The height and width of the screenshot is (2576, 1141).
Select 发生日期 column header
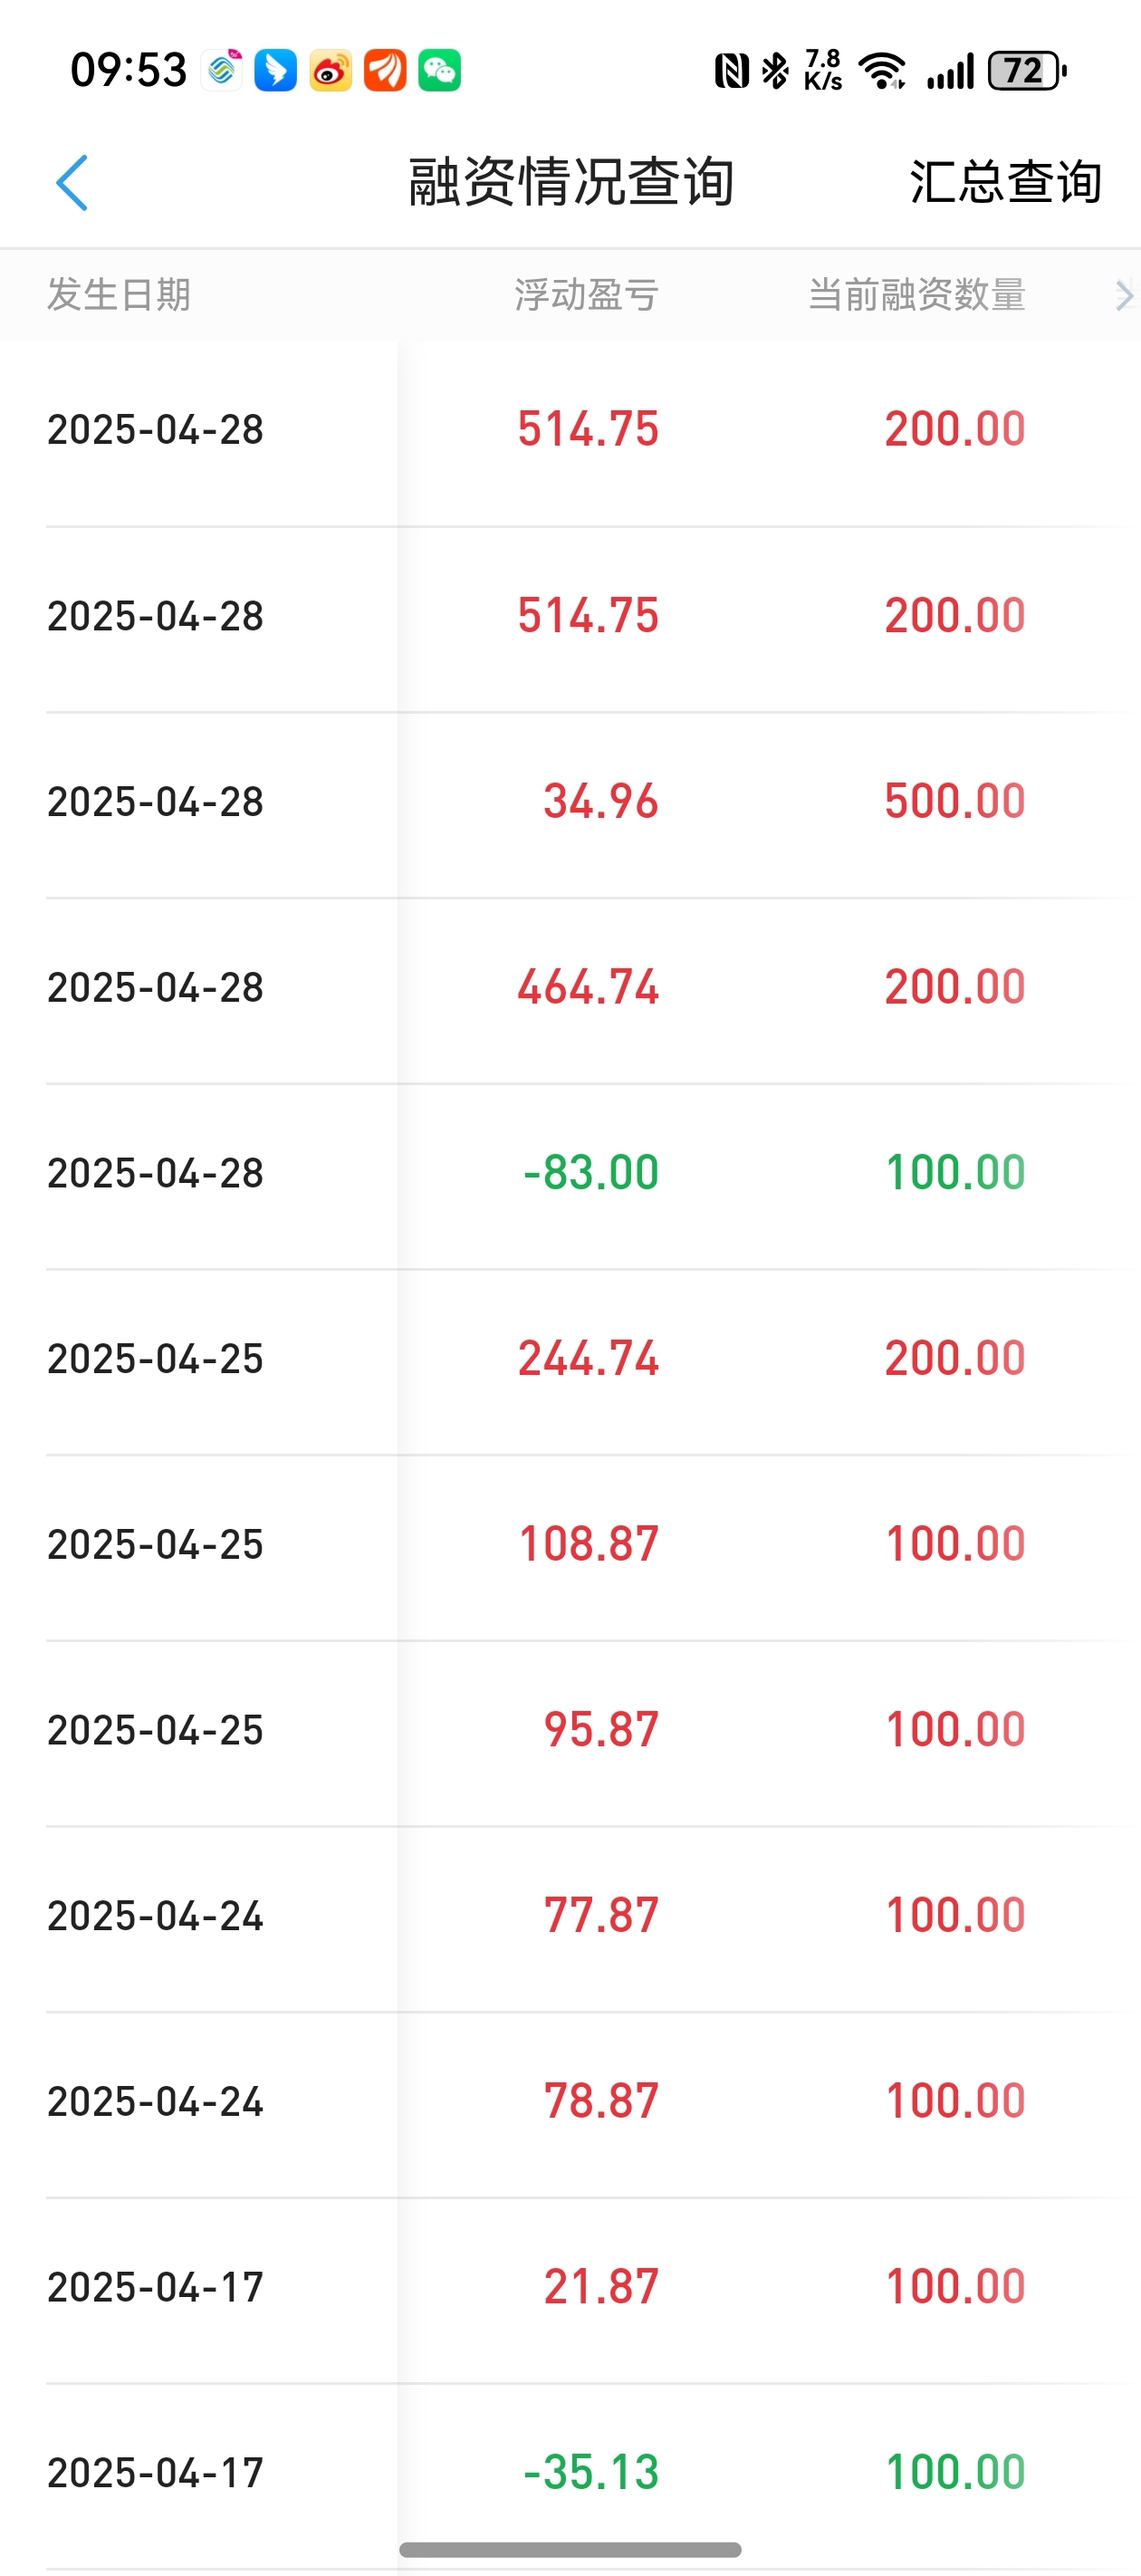pyautogui.click(x=119, y=295)
